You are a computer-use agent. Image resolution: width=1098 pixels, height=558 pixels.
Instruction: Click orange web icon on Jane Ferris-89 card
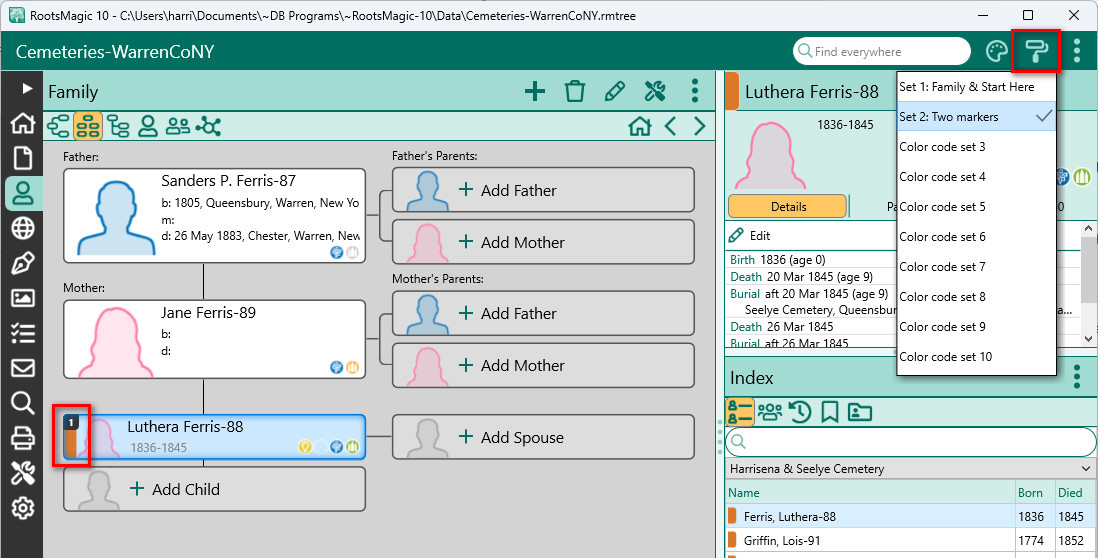point(352,367)
